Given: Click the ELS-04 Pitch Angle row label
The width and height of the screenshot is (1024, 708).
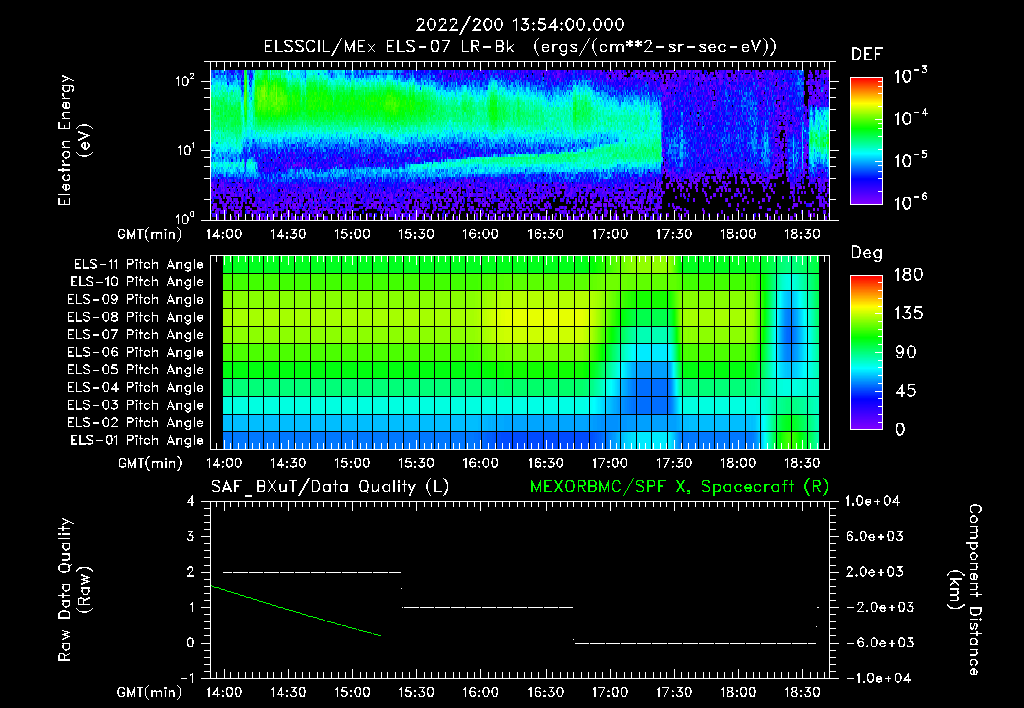Looking at the screenshot, I should [x=135, y=387].
